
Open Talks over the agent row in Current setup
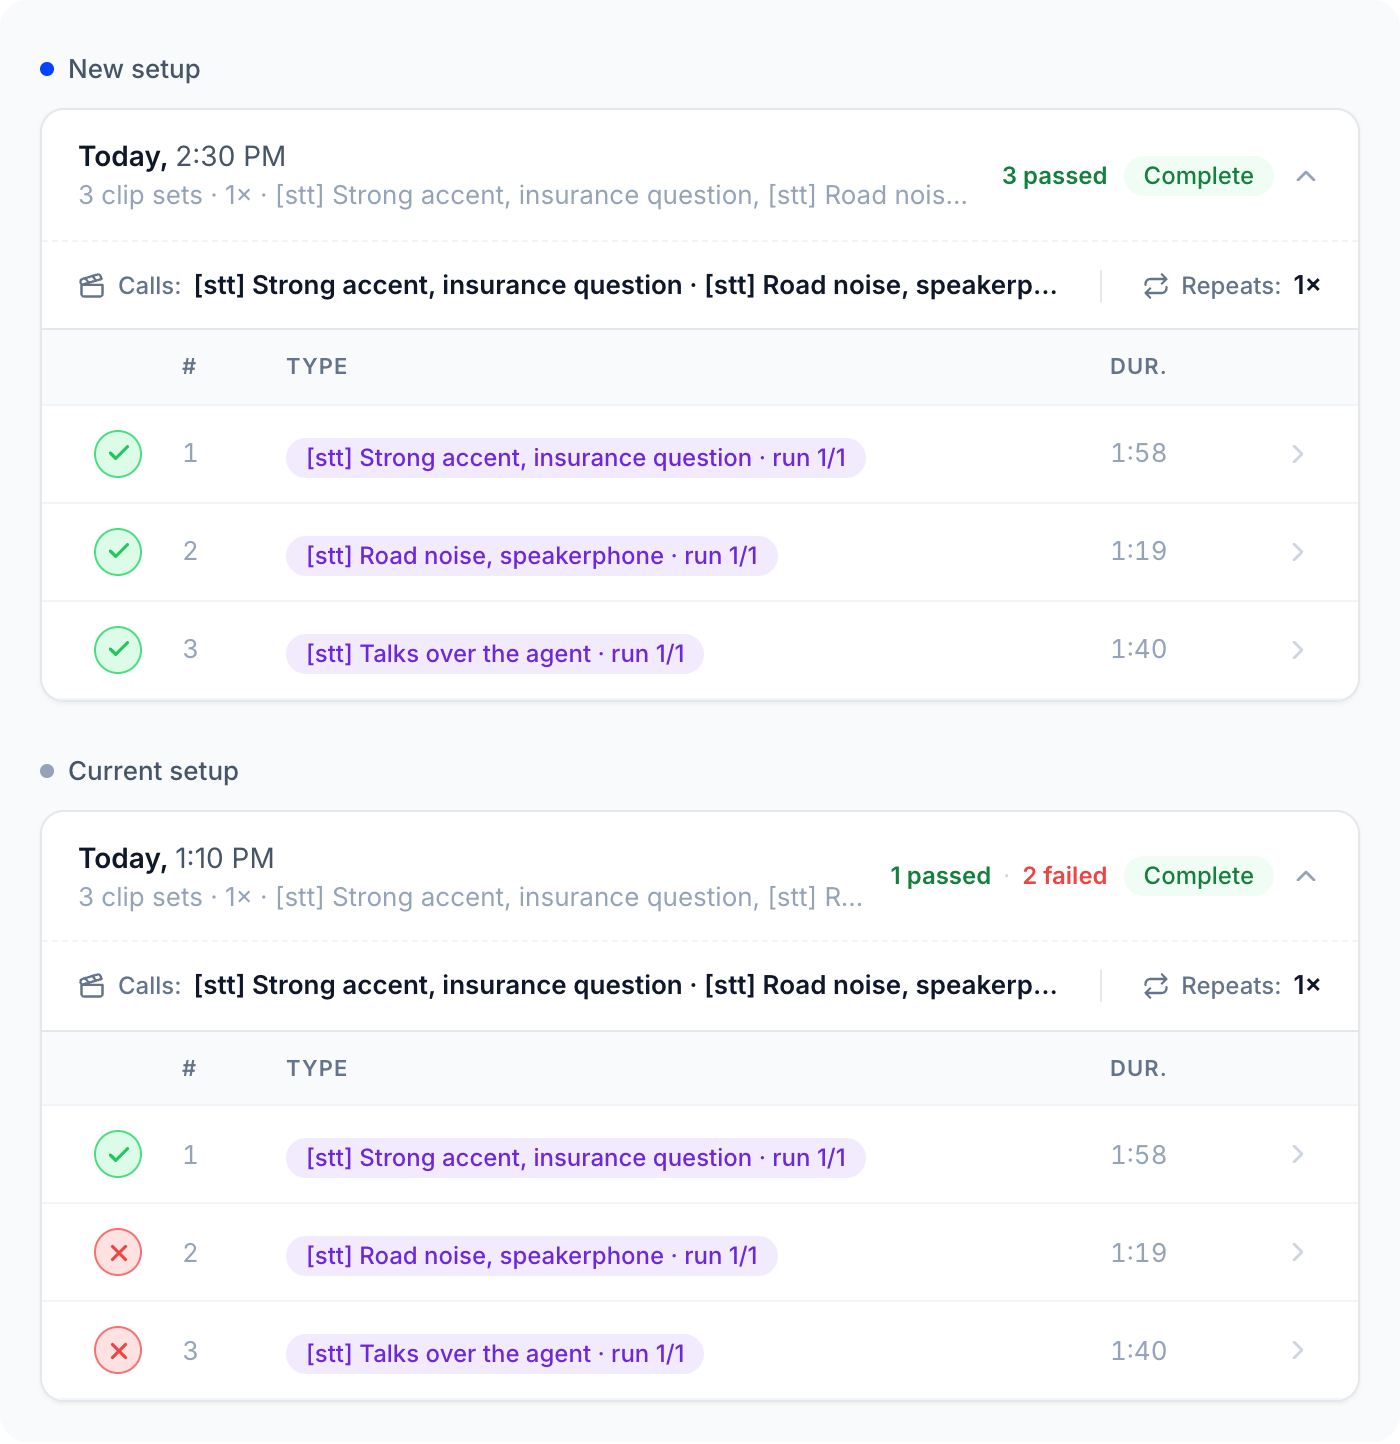point(700,1350)
